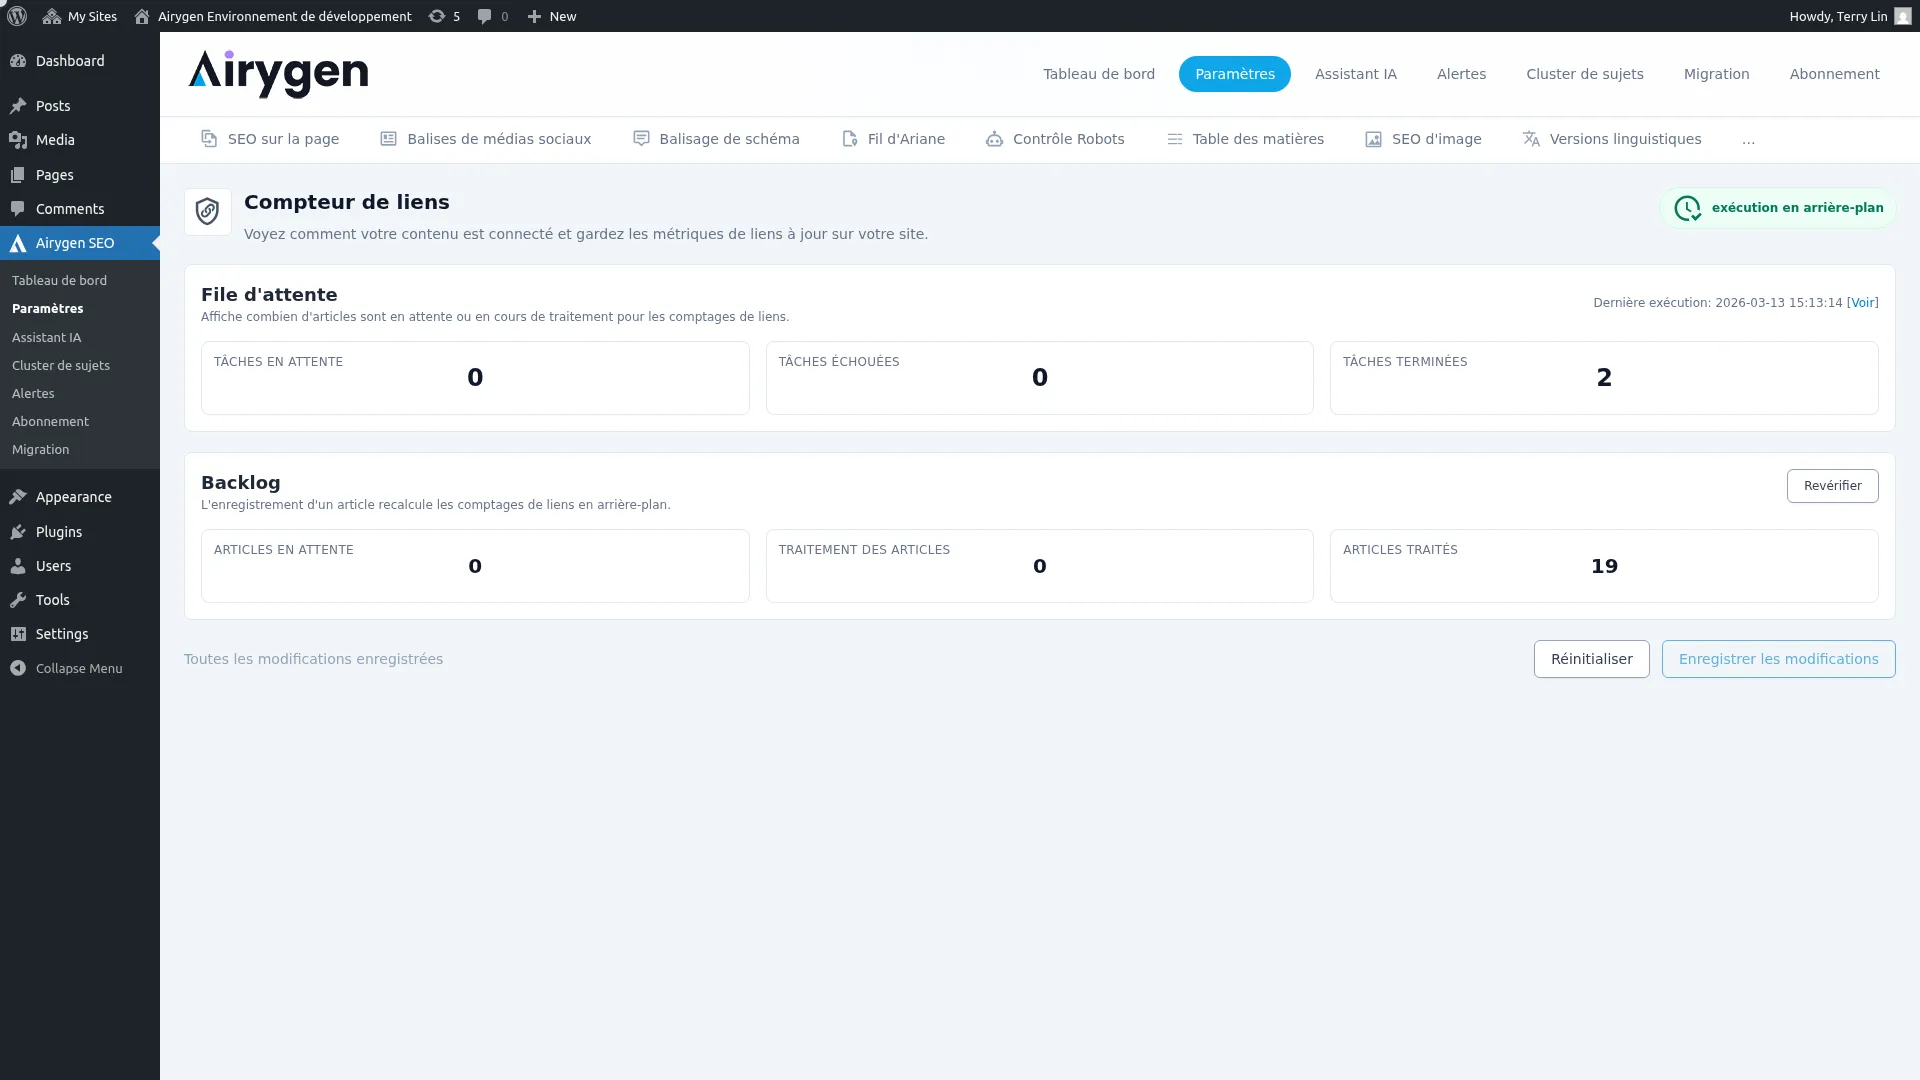Click the Versions linguistiques translate icon

pyautogui.click(x=1531, y=139)
